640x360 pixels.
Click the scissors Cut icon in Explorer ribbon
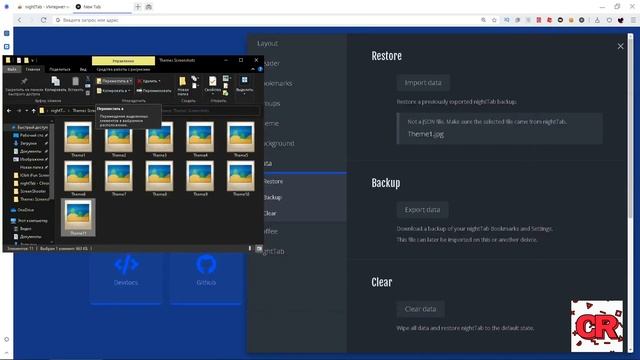click(x=88, y=78)
